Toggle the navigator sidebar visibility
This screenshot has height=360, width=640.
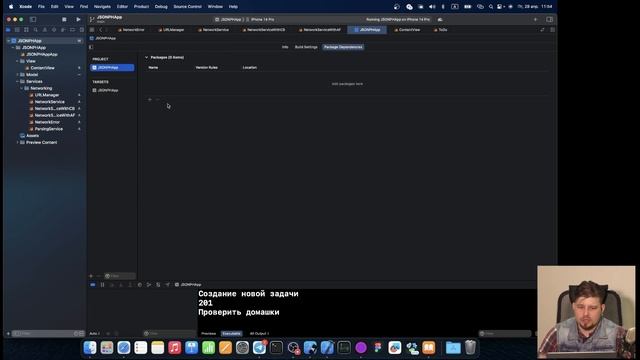pos(33,19)
